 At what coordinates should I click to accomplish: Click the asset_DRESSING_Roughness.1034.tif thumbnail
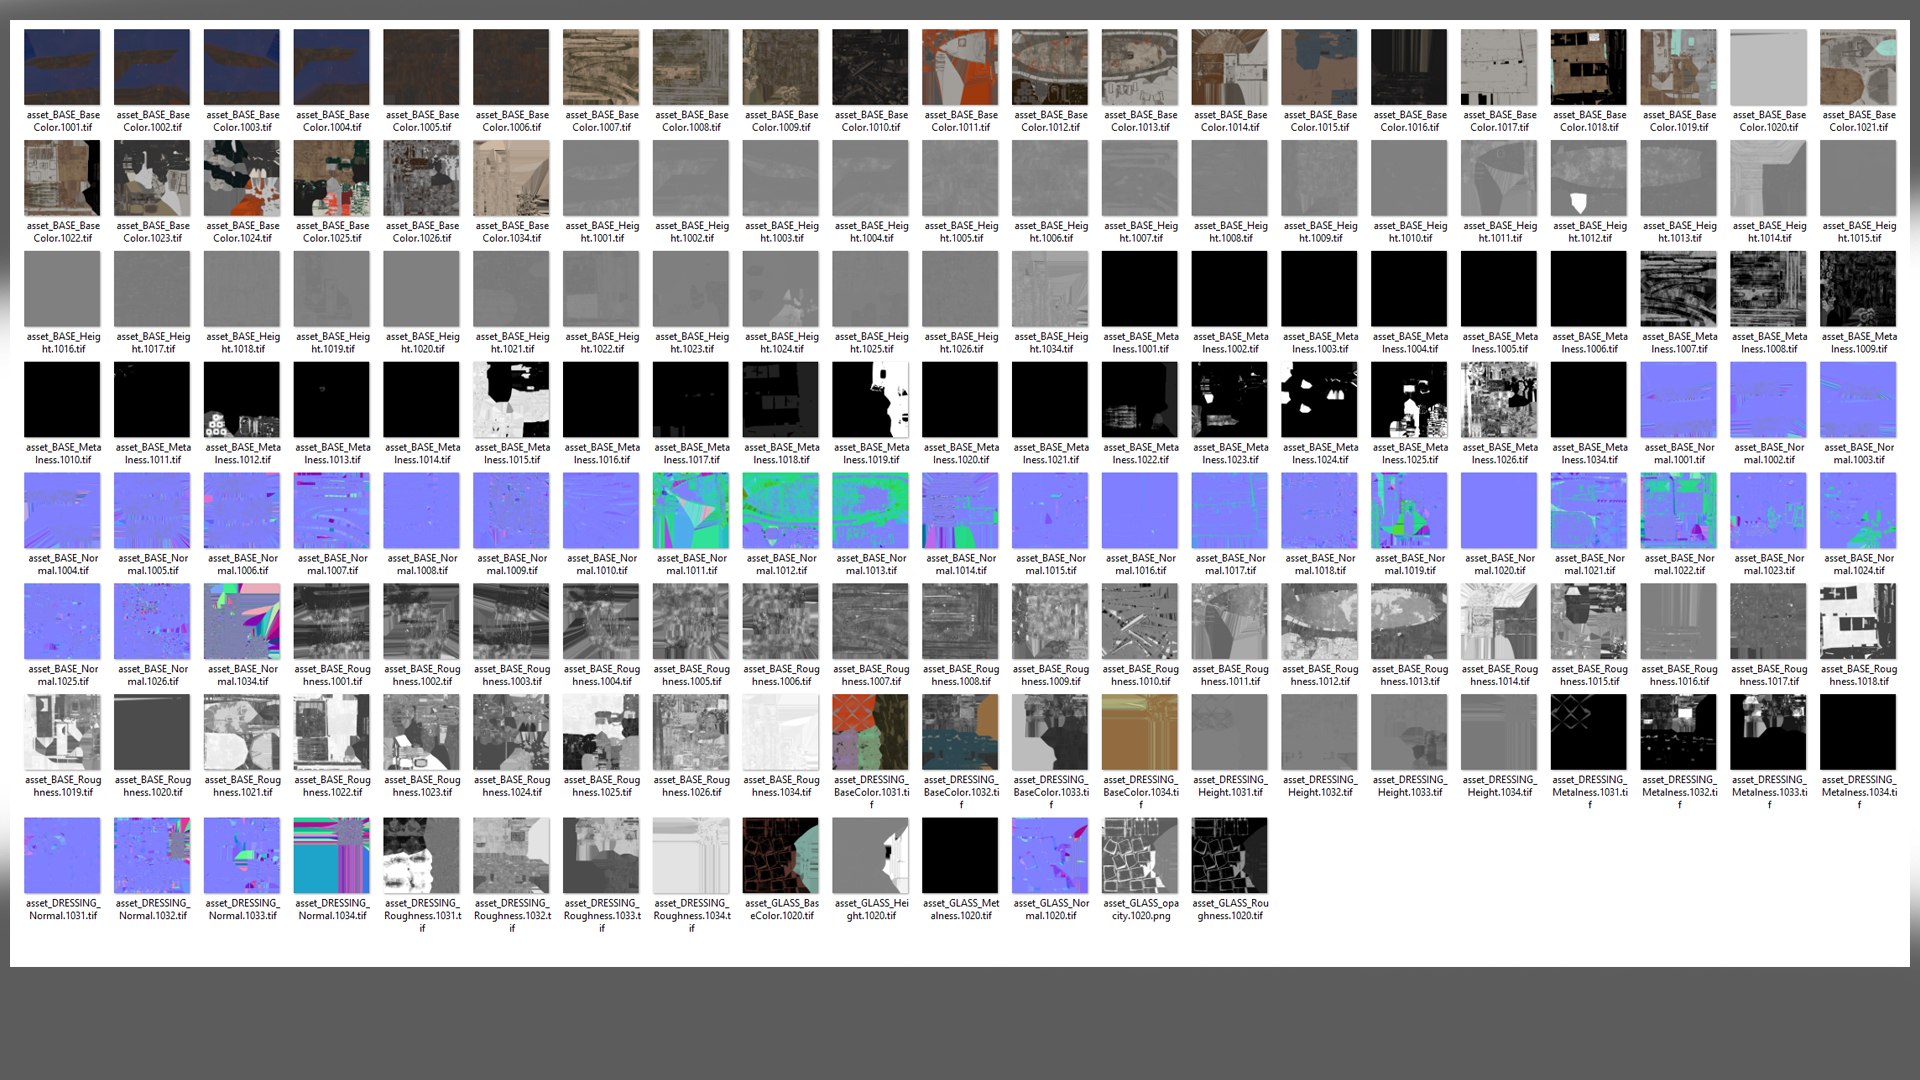(691, 856)
